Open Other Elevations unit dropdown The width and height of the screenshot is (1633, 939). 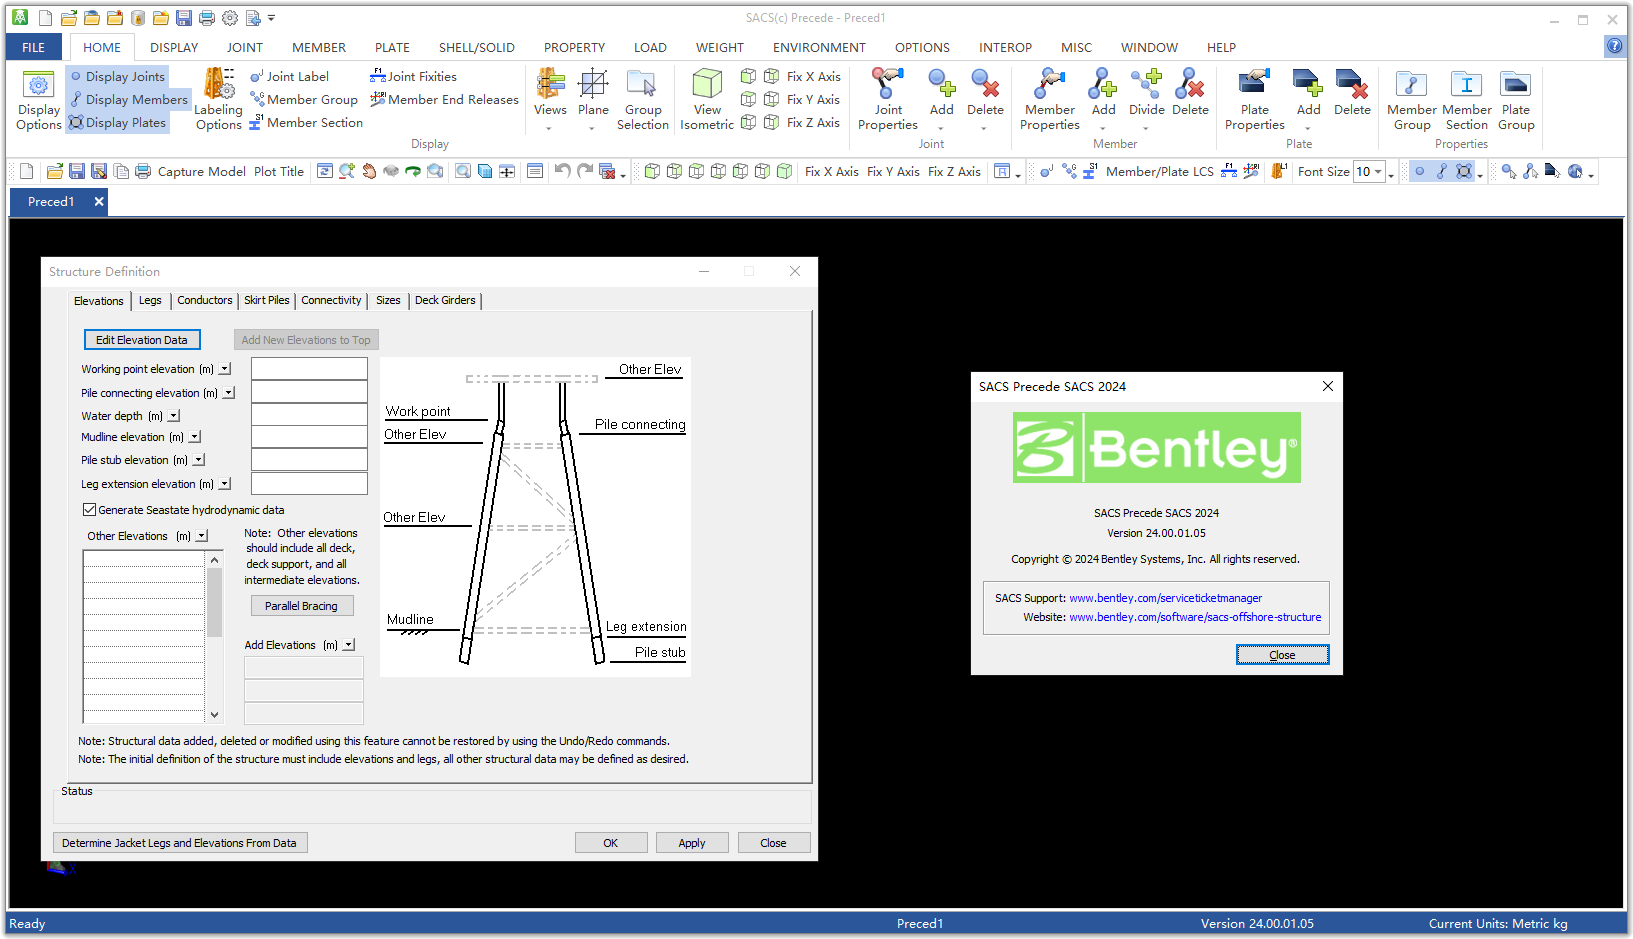[202, 536]
